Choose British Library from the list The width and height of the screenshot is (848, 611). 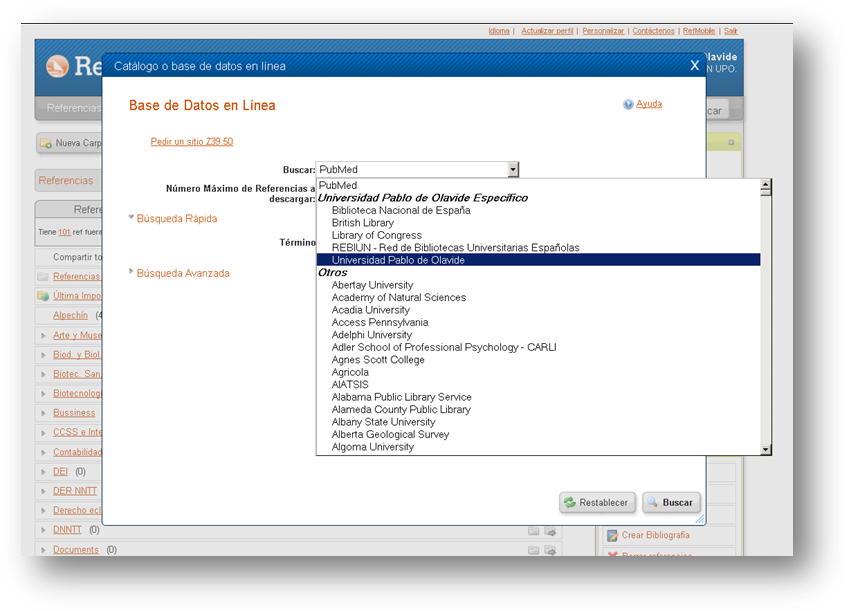coord(538,223)
